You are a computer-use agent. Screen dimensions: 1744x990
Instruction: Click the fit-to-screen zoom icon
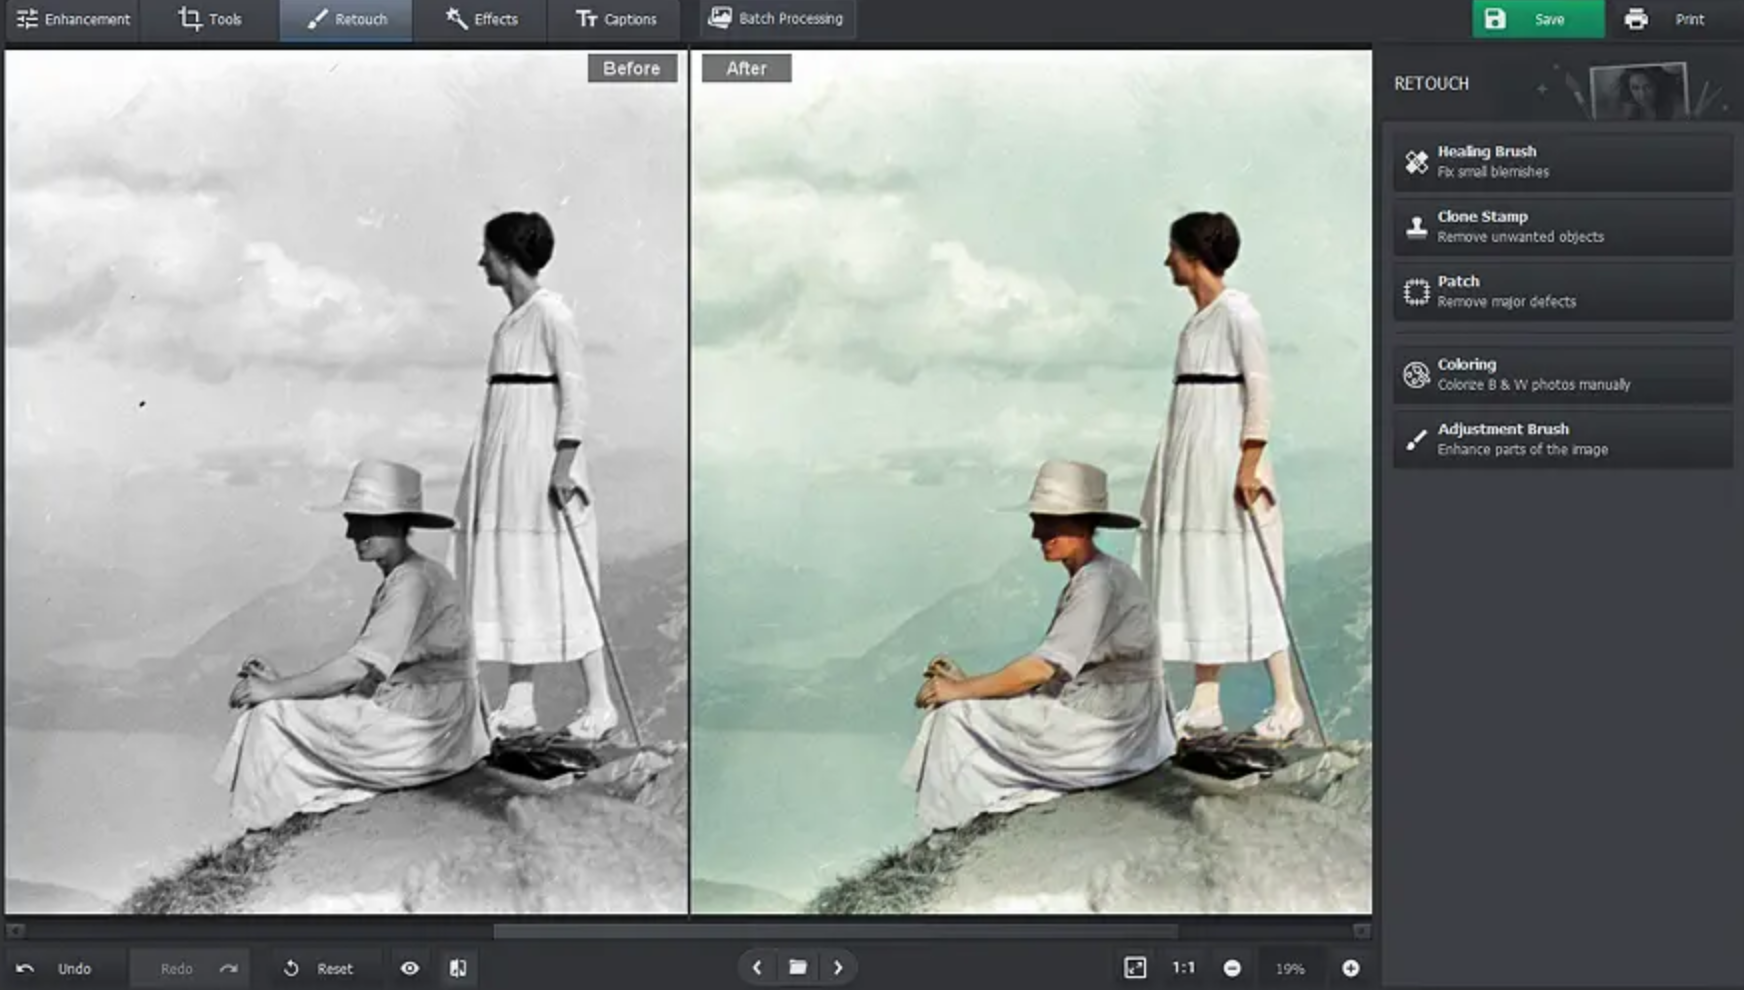(x=1135, y=967)
